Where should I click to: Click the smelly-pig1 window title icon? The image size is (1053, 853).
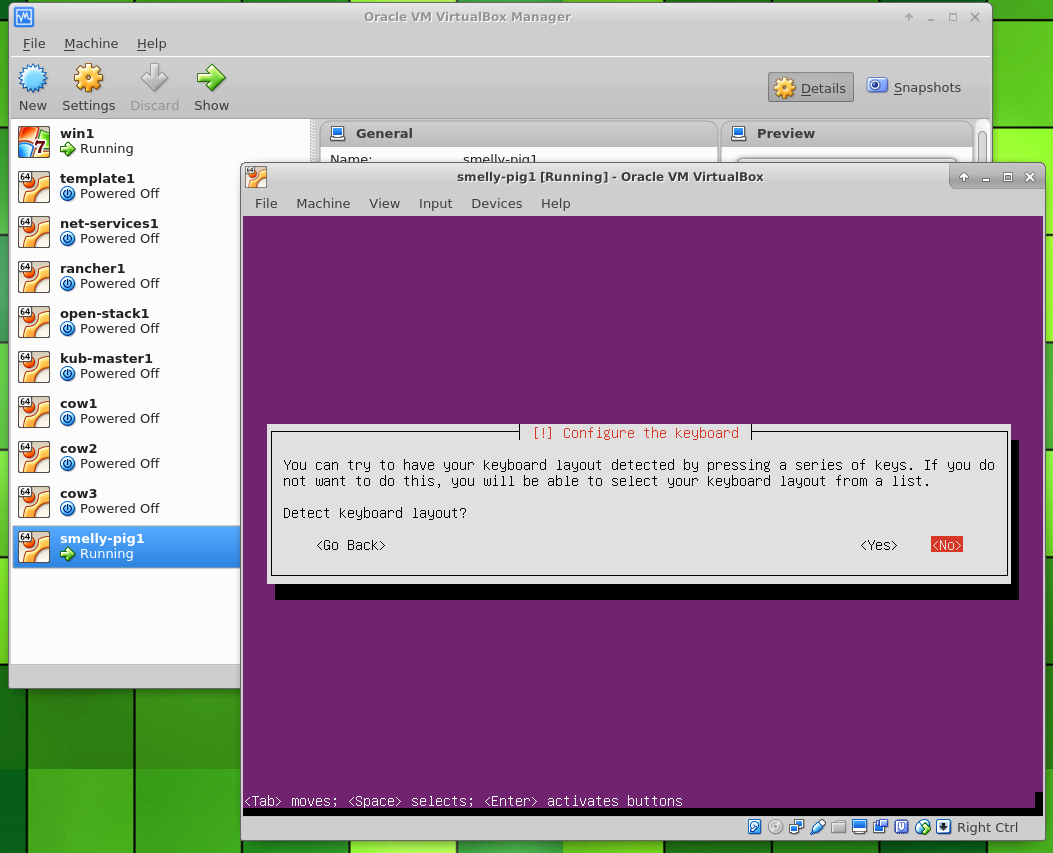[256, 177]
